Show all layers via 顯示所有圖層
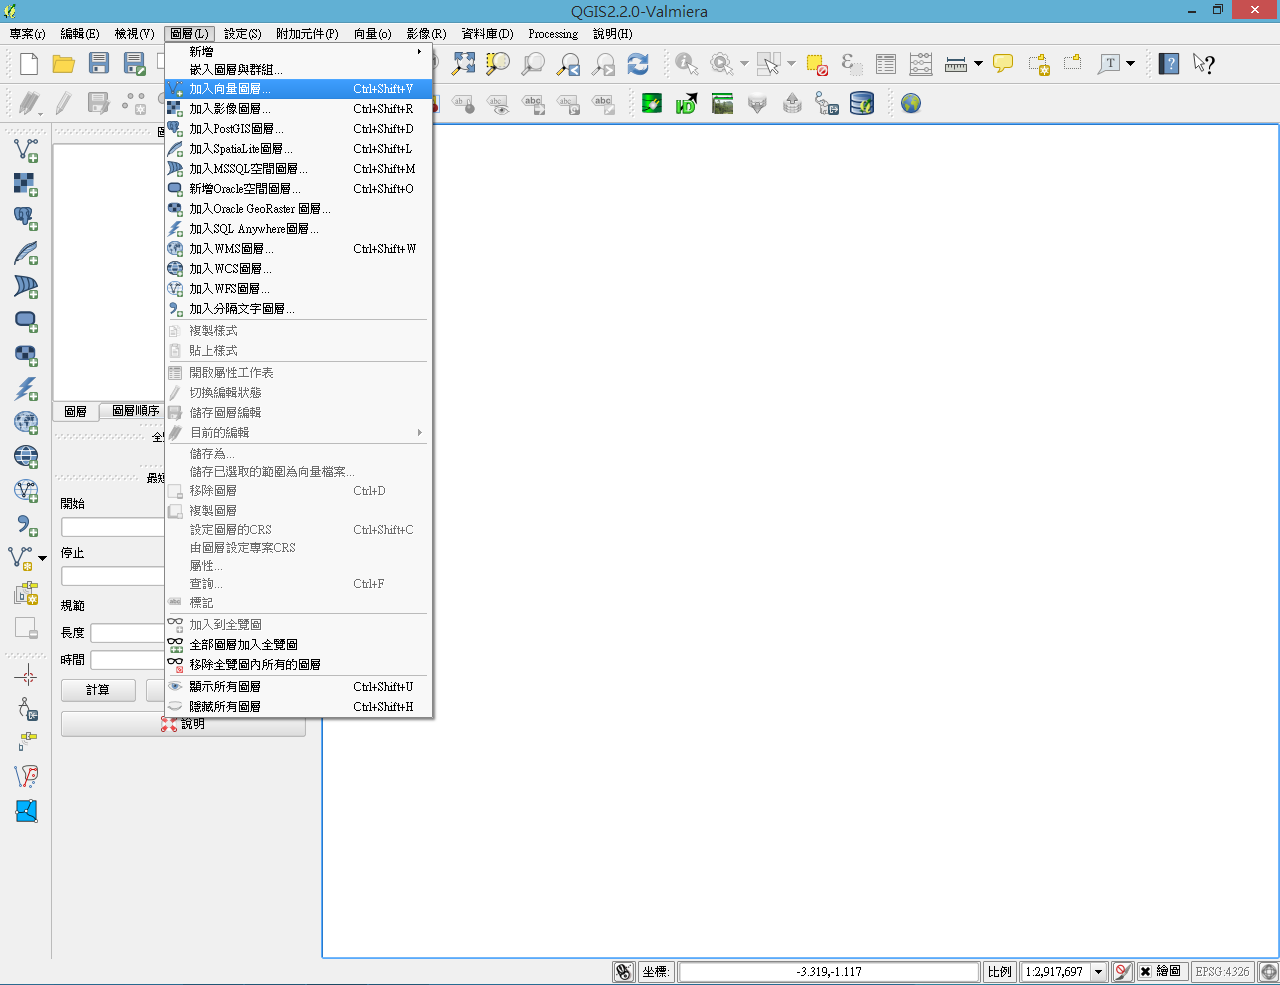The width and height of the screenshot is (1280, 985). coord(225,687)
